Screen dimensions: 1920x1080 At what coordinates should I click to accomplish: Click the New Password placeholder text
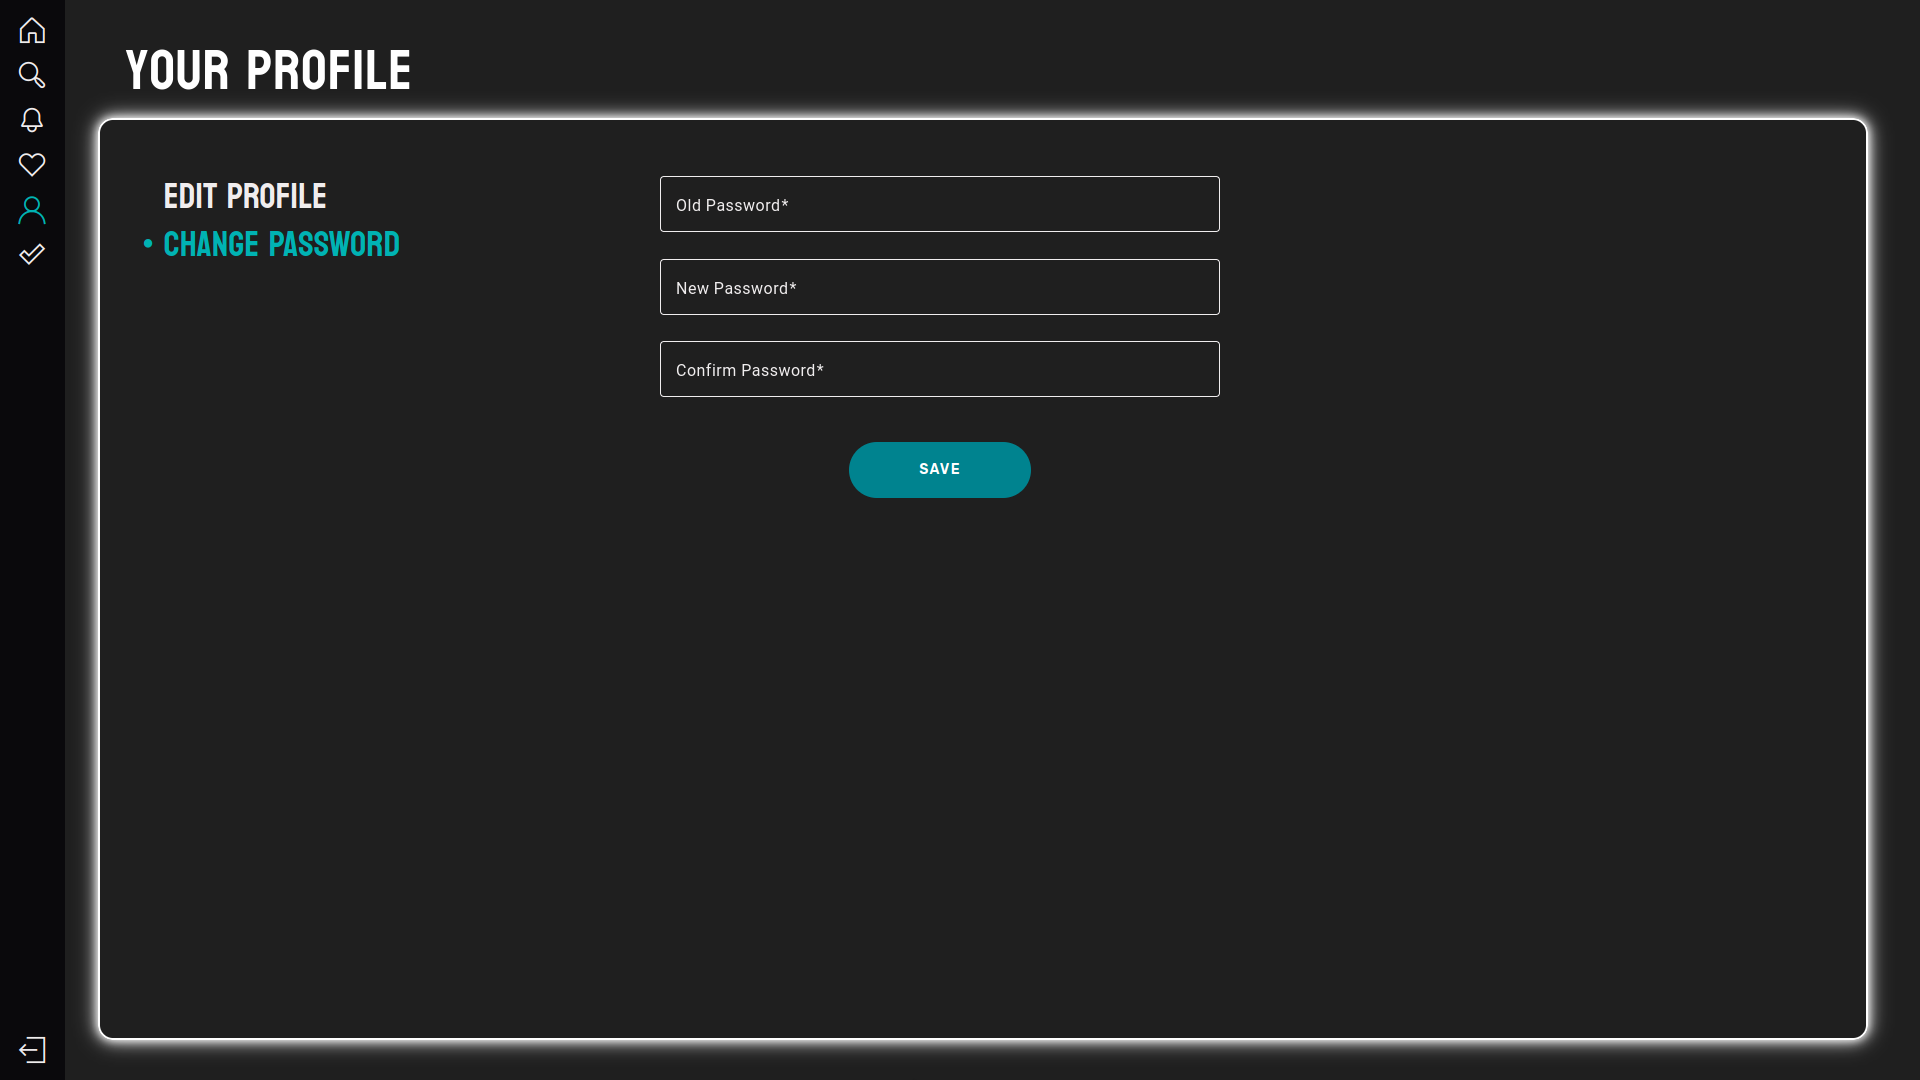point(736,288)
